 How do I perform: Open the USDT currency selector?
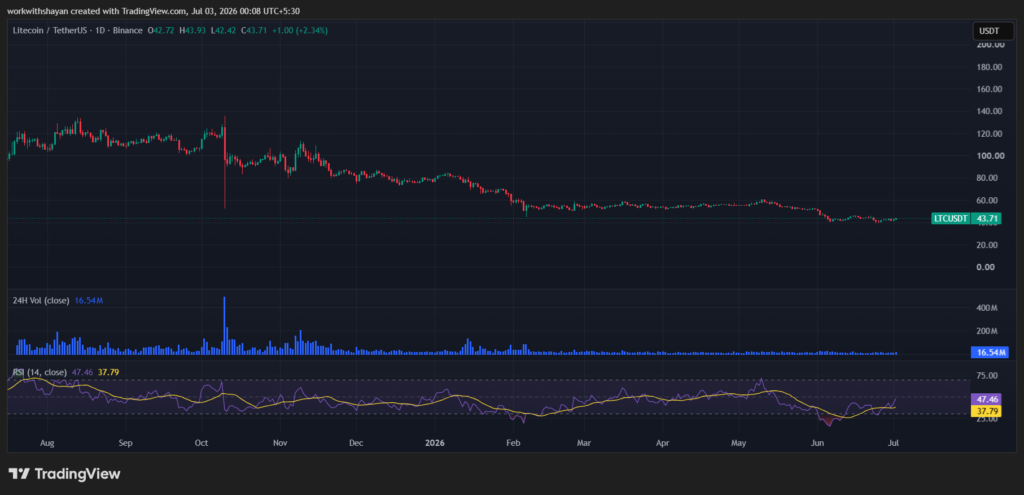click(x=993, y=31)
